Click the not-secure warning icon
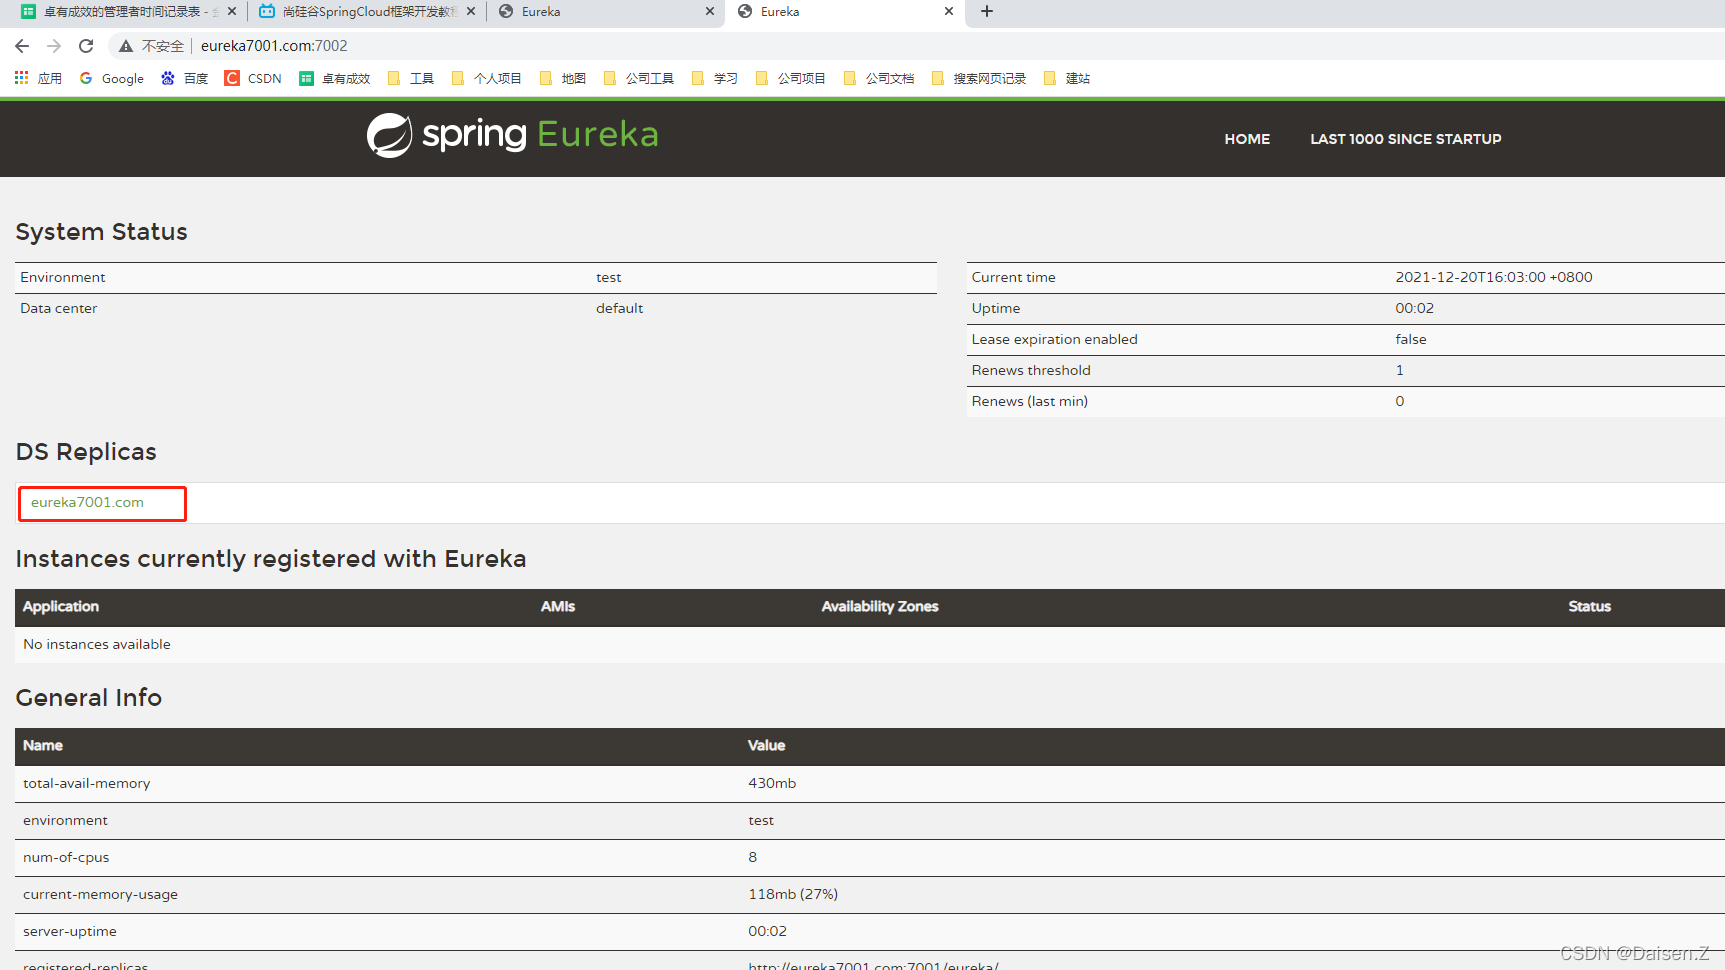The image size is (1725, 970). click(x=126, y=46)
